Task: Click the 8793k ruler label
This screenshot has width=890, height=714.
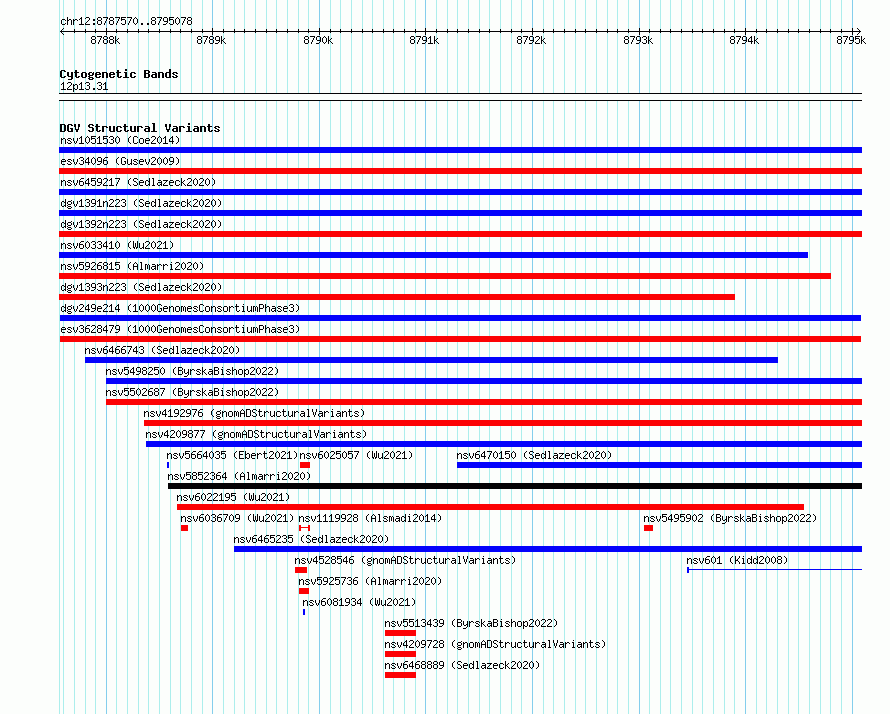Action: 638,40
